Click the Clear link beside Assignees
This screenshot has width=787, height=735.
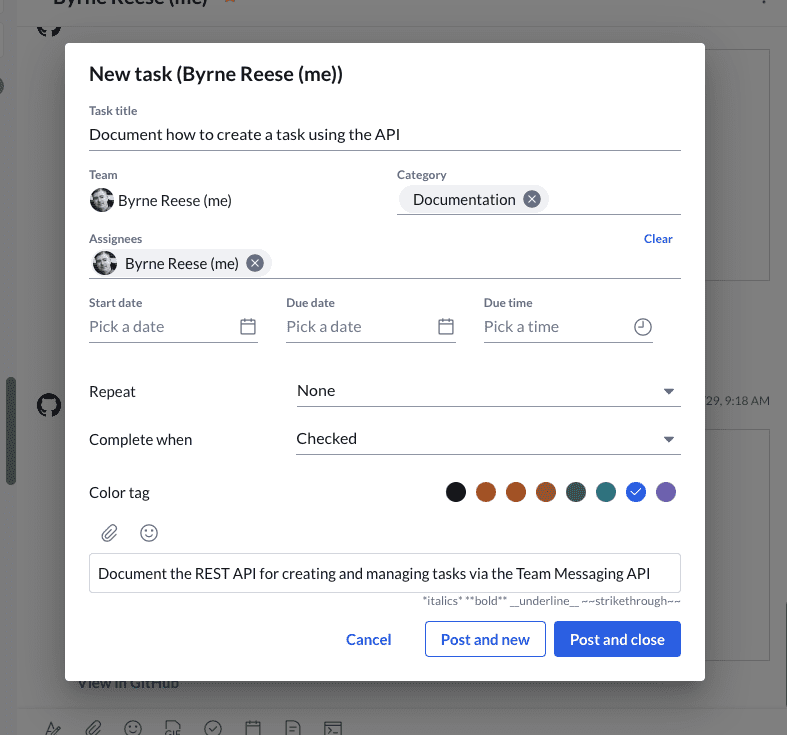[658, 239]
